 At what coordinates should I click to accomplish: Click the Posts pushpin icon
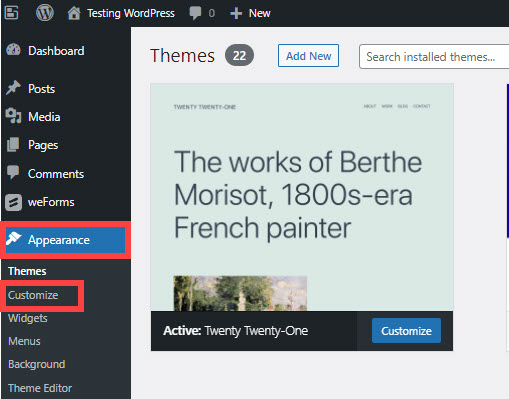click(x=13, y=88)
